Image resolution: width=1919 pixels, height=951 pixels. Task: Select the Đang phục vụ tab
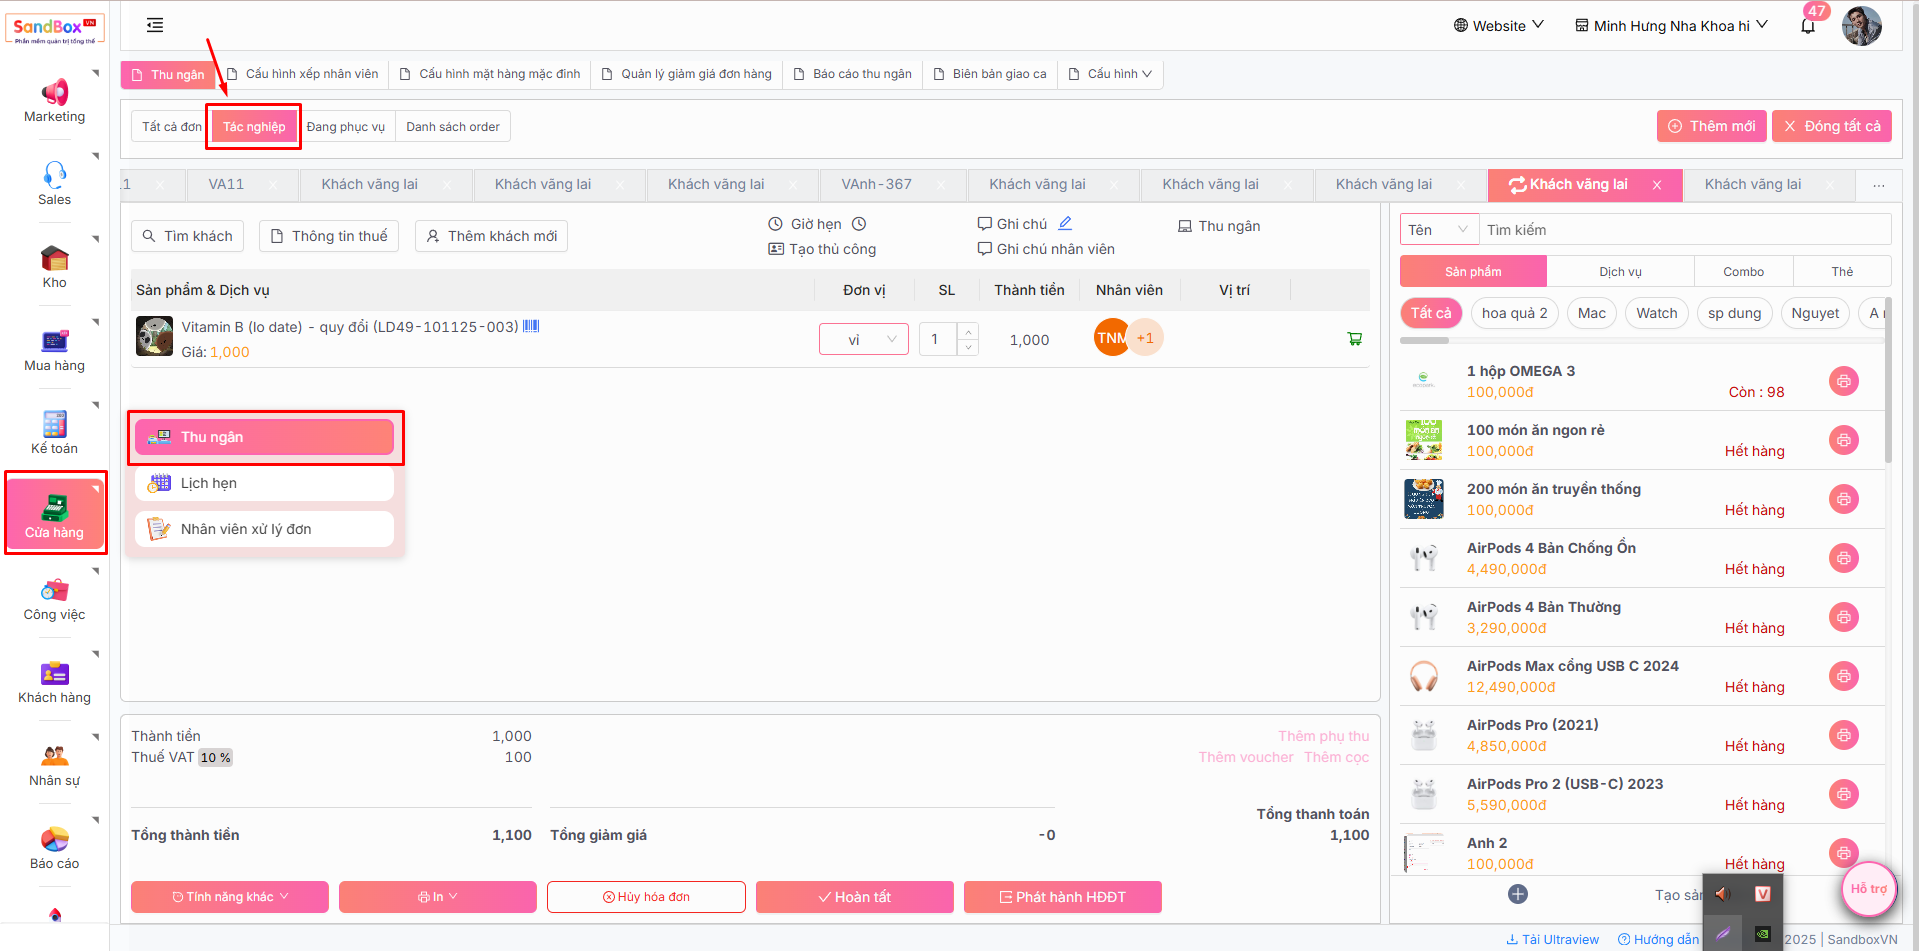pyautogui.click(x=345, y=127)
